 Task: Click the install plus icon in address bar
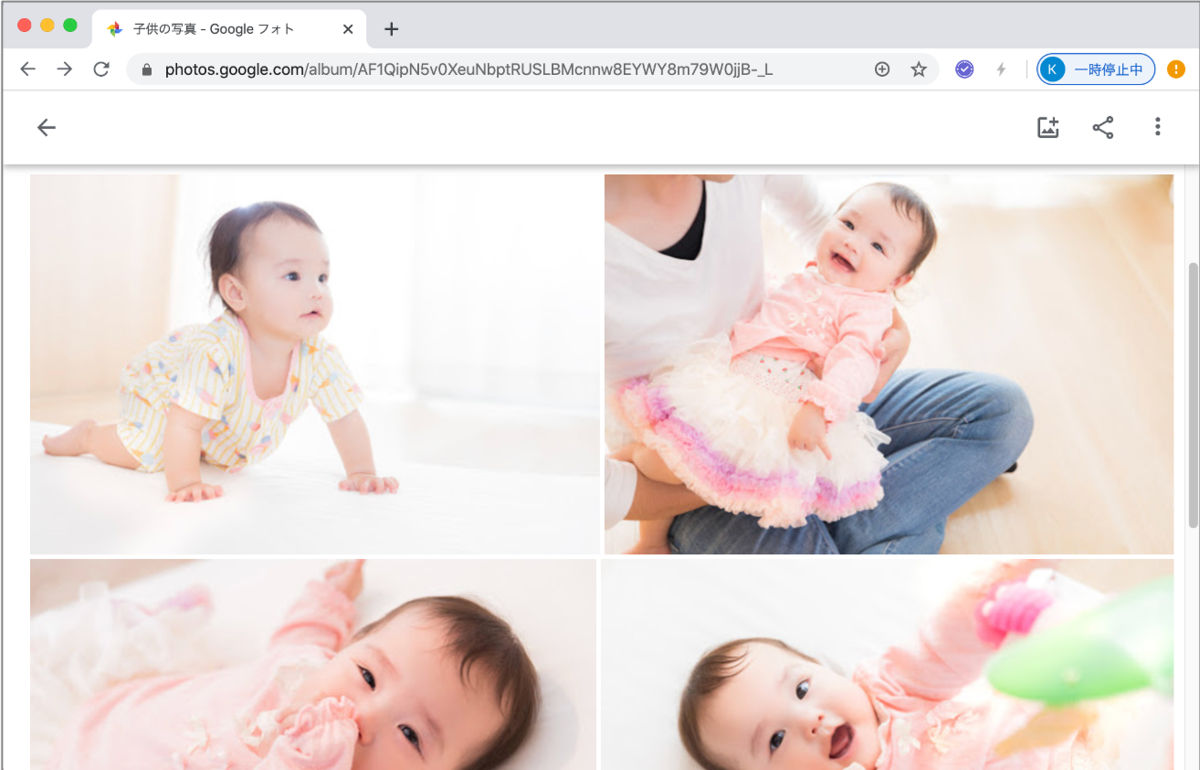click(x=882, y=69)
